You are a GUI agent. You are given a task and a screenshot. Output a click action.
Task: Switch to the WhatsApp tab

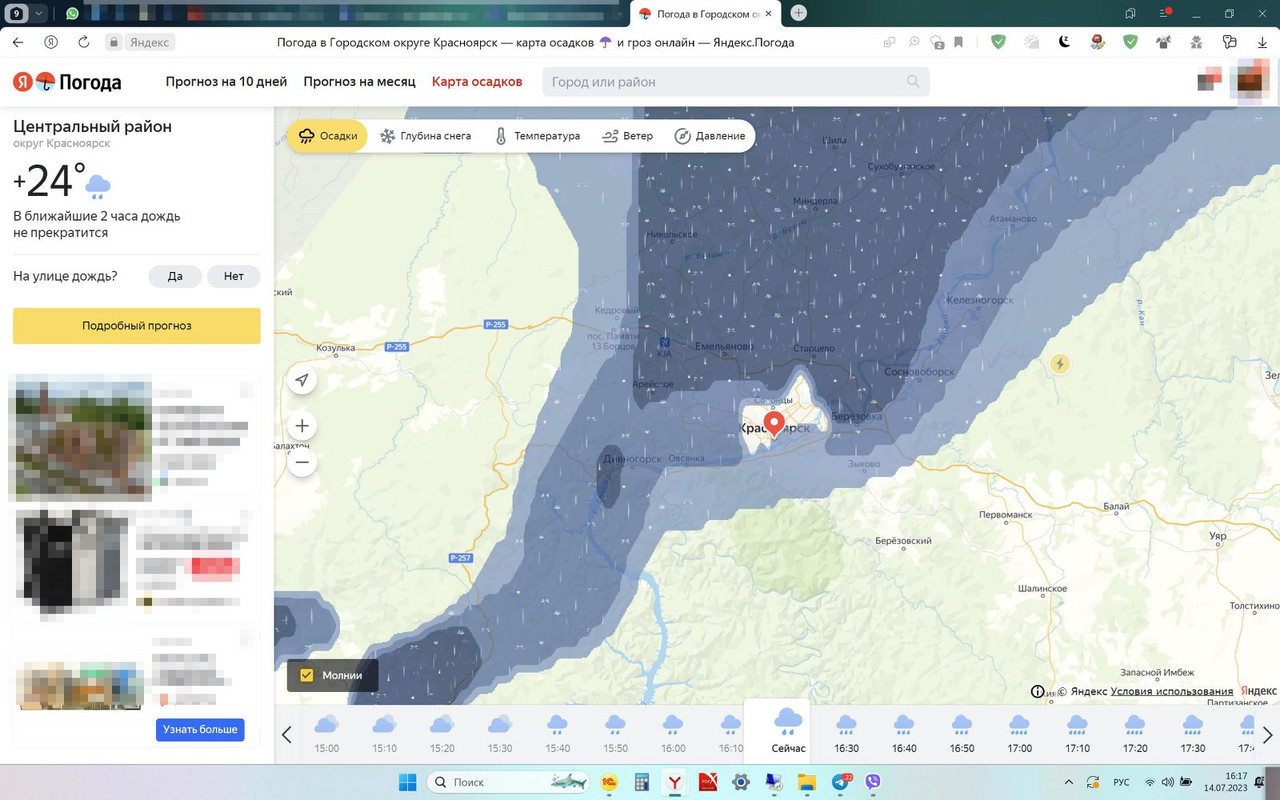click(72, 13)
